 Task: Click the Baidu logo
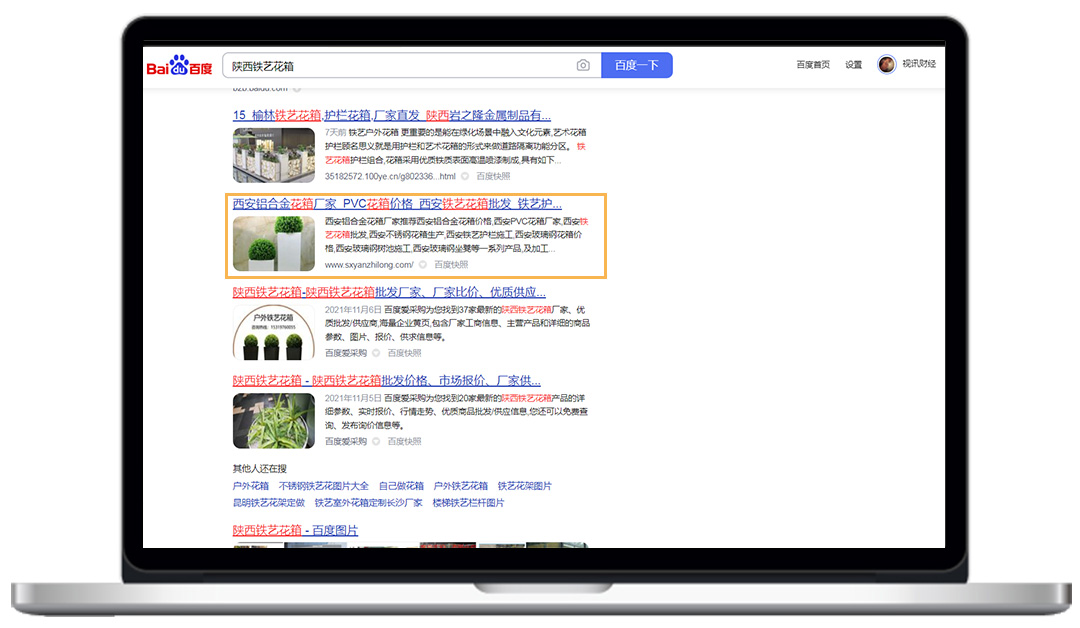[x=180, y=66]
